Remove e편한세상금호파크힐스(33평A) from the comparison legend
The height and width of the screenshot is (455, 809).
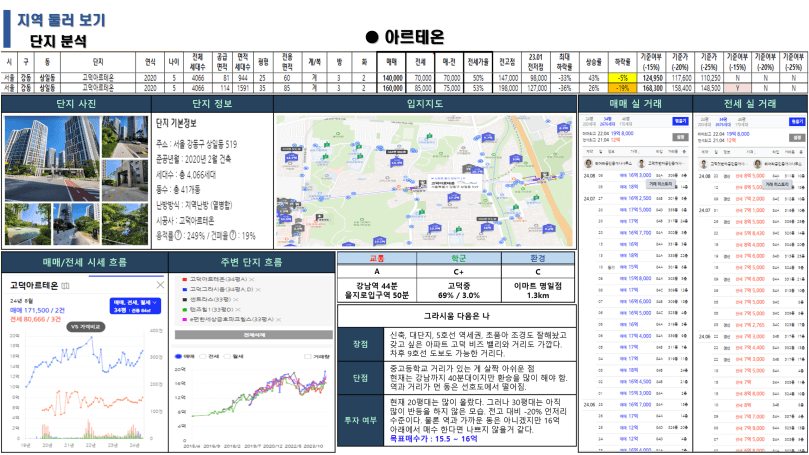[x=279, y=319]
